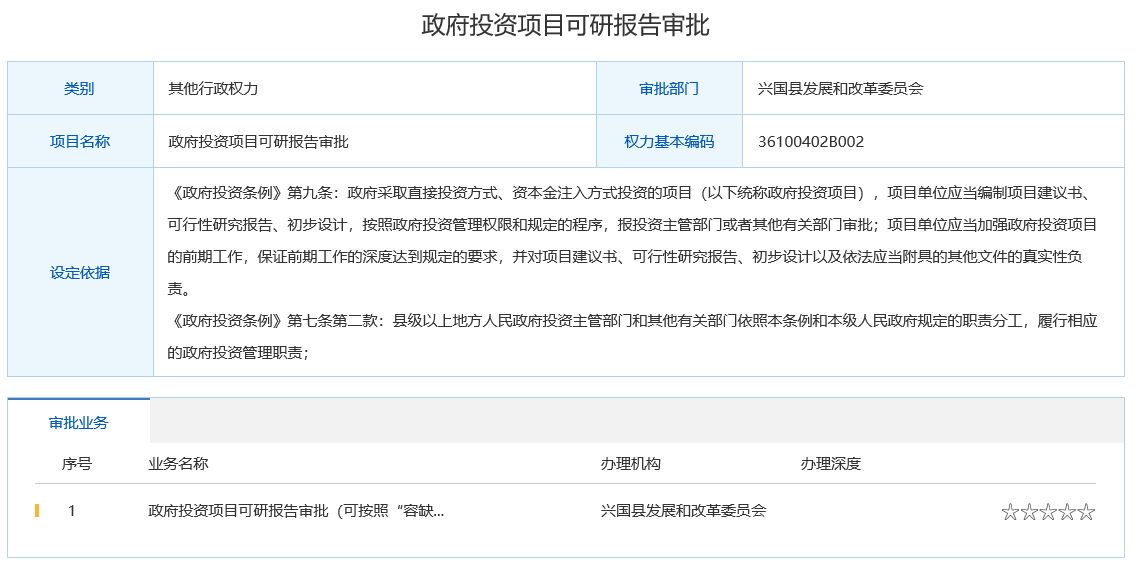This screenshot has width=1134, height=563.
Task: Click 兴国县发展和改革委员会 in the 审批部门 row
Action: pyautogui.click(x=840, y=88)
